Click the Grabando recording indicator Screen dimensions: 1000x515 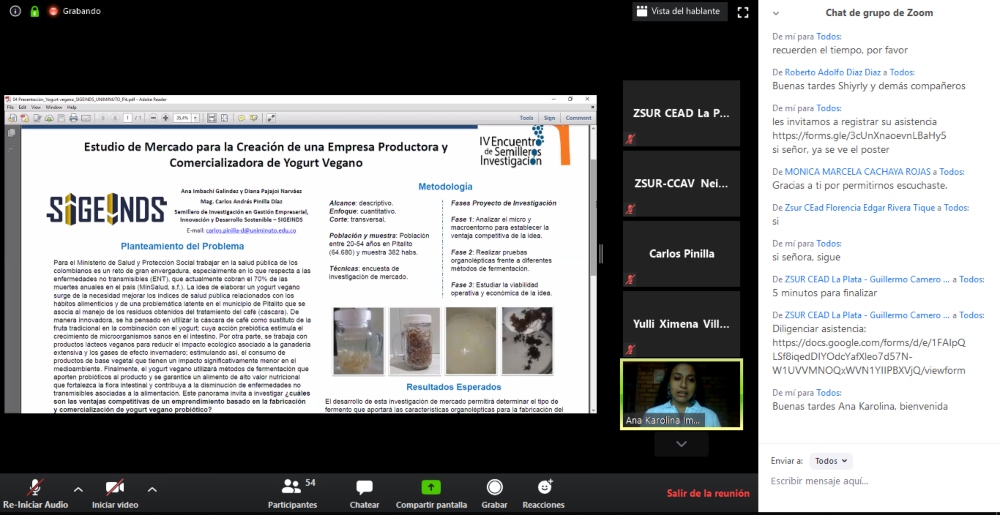75,11
